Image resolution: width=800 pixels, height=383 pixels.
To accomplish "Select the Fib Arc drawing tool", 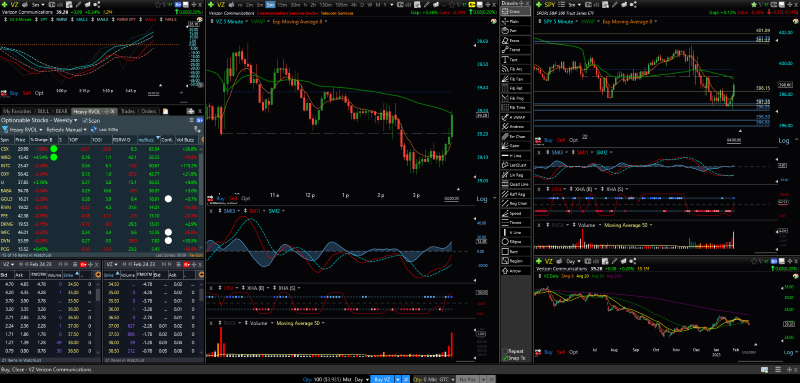I will click(x=516, y=69).
